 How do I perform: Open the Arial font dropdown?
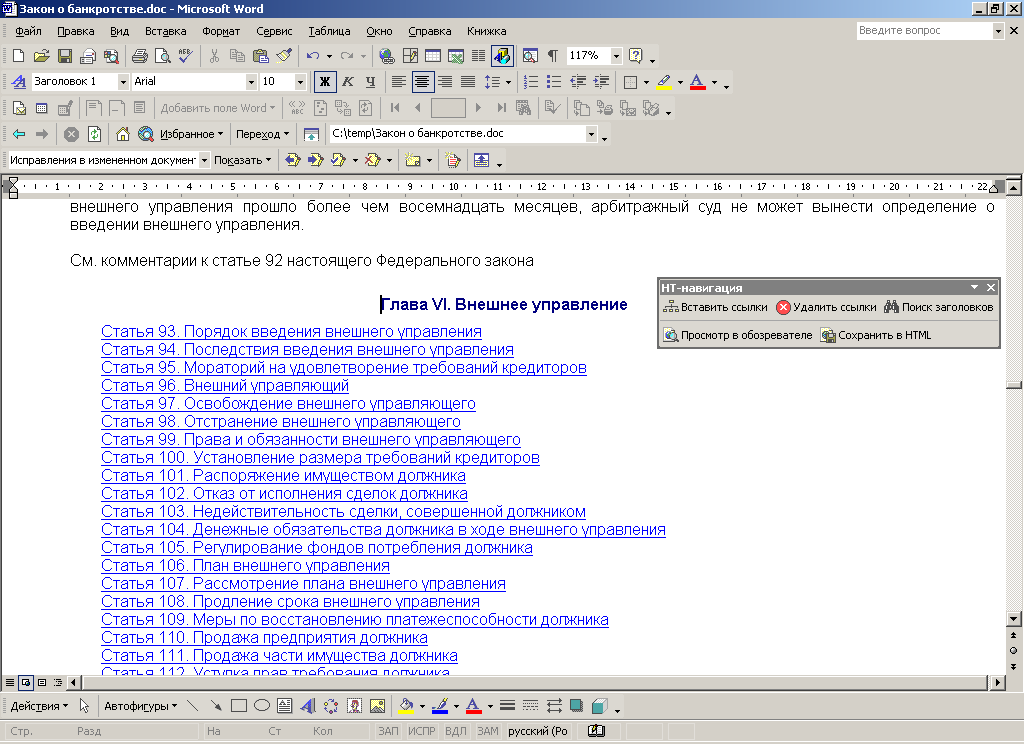coord(251,82)
